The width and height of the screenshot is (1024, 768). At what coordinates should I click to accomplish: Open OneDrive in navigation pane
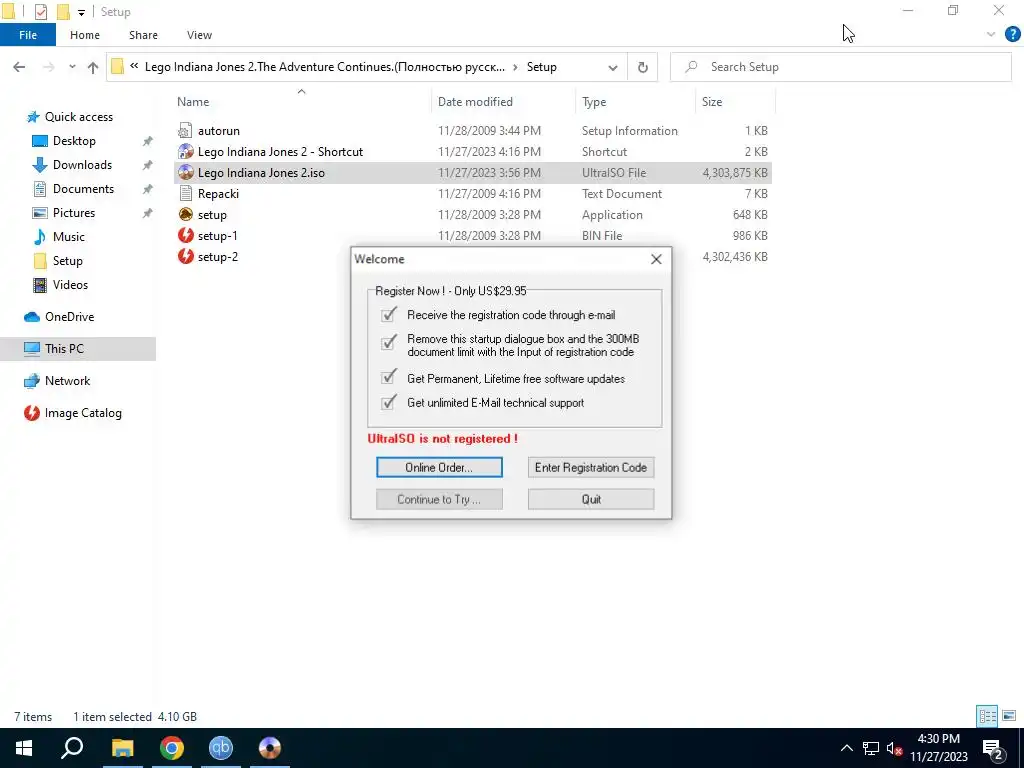tap(69, 317)
